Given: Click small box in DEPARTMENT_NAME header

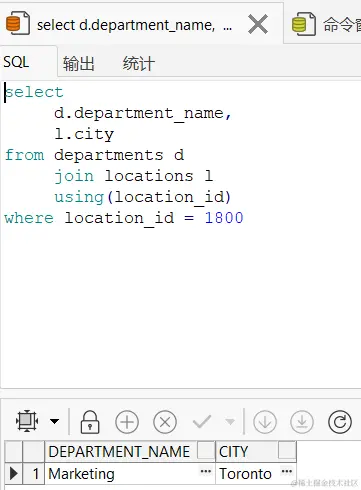Looking at the screenshot, I should [206, 450].
